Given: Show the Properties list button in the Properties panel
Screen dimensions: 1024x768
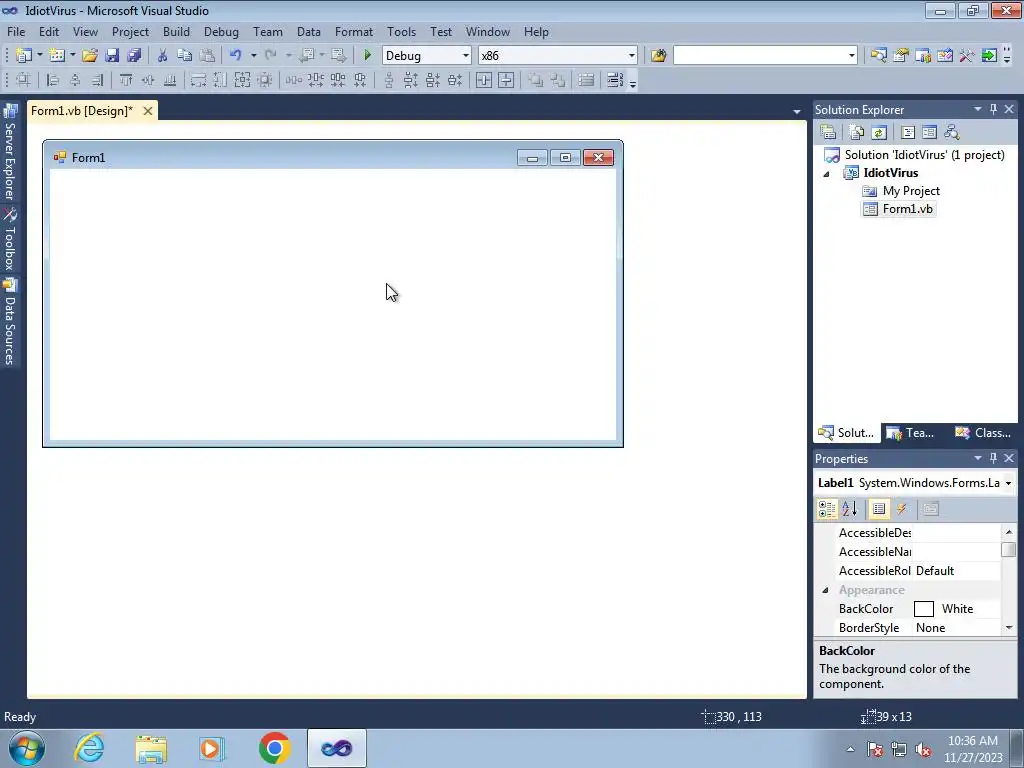Looking at the screenshot, I should coord(879,509).
